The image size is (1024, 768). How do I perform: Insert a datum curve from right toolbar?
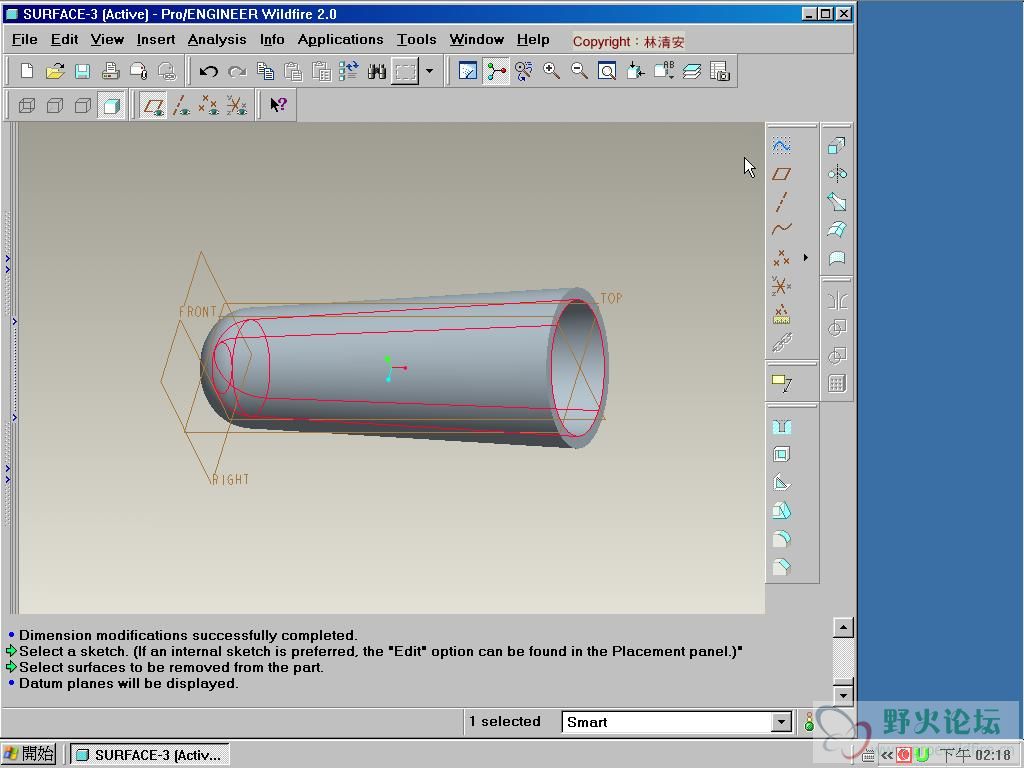782,229
